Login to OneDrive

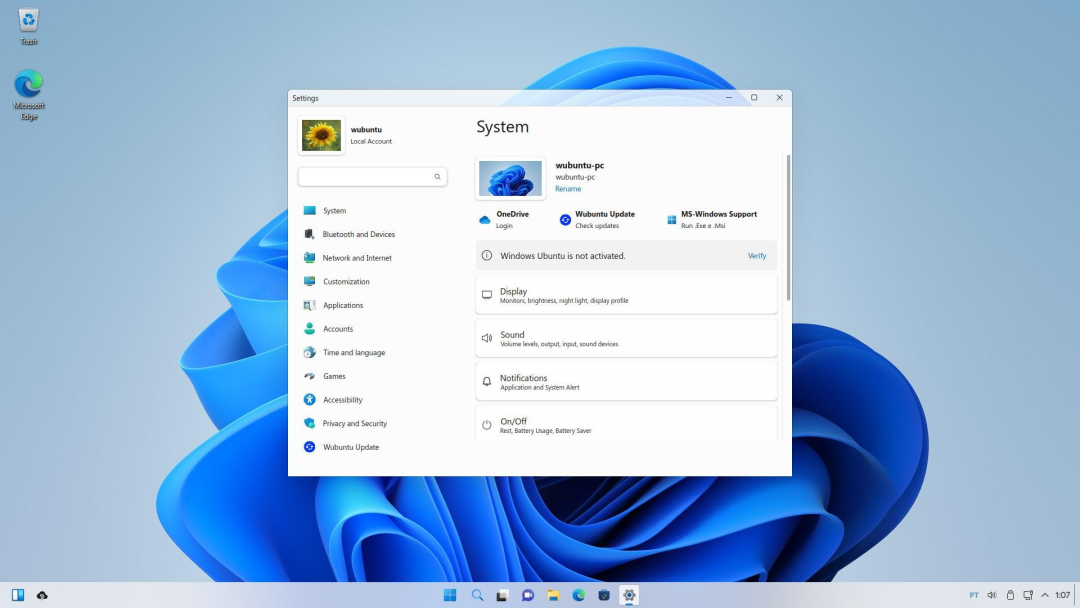click(x=504, y=220)
